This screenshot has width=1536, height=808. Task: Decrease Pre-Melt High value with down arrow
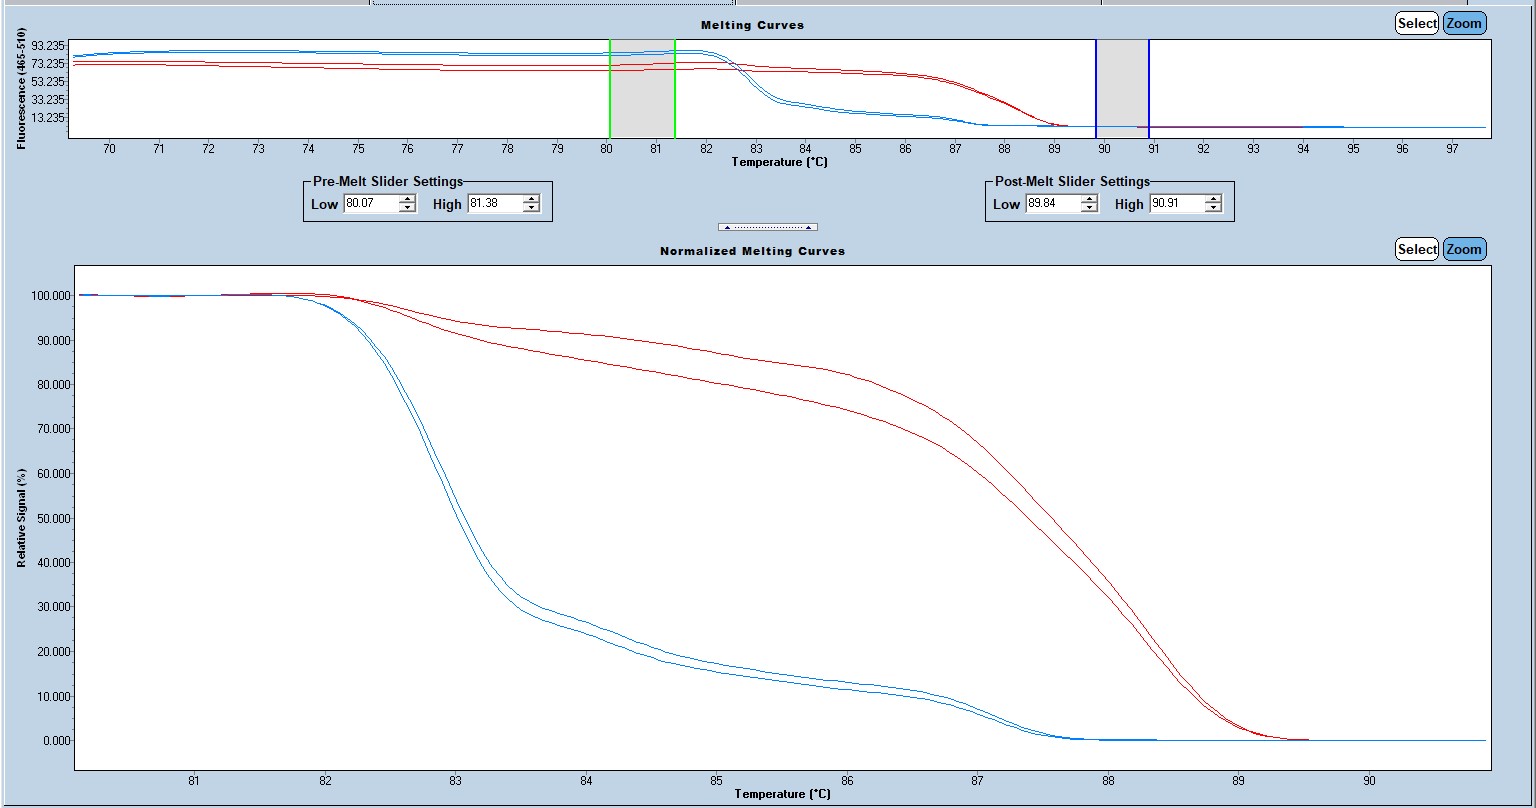[x=531, y=208]
